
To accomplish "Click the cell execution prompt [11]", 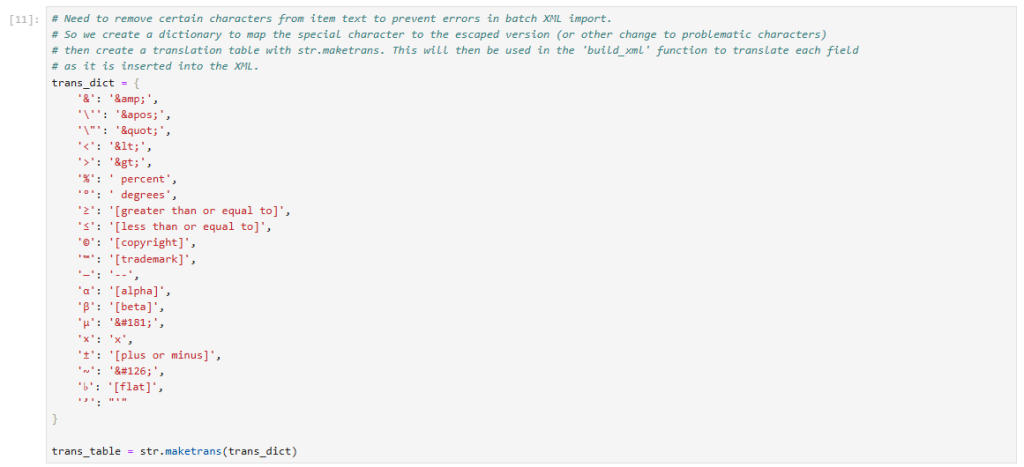I will (26, 20).
